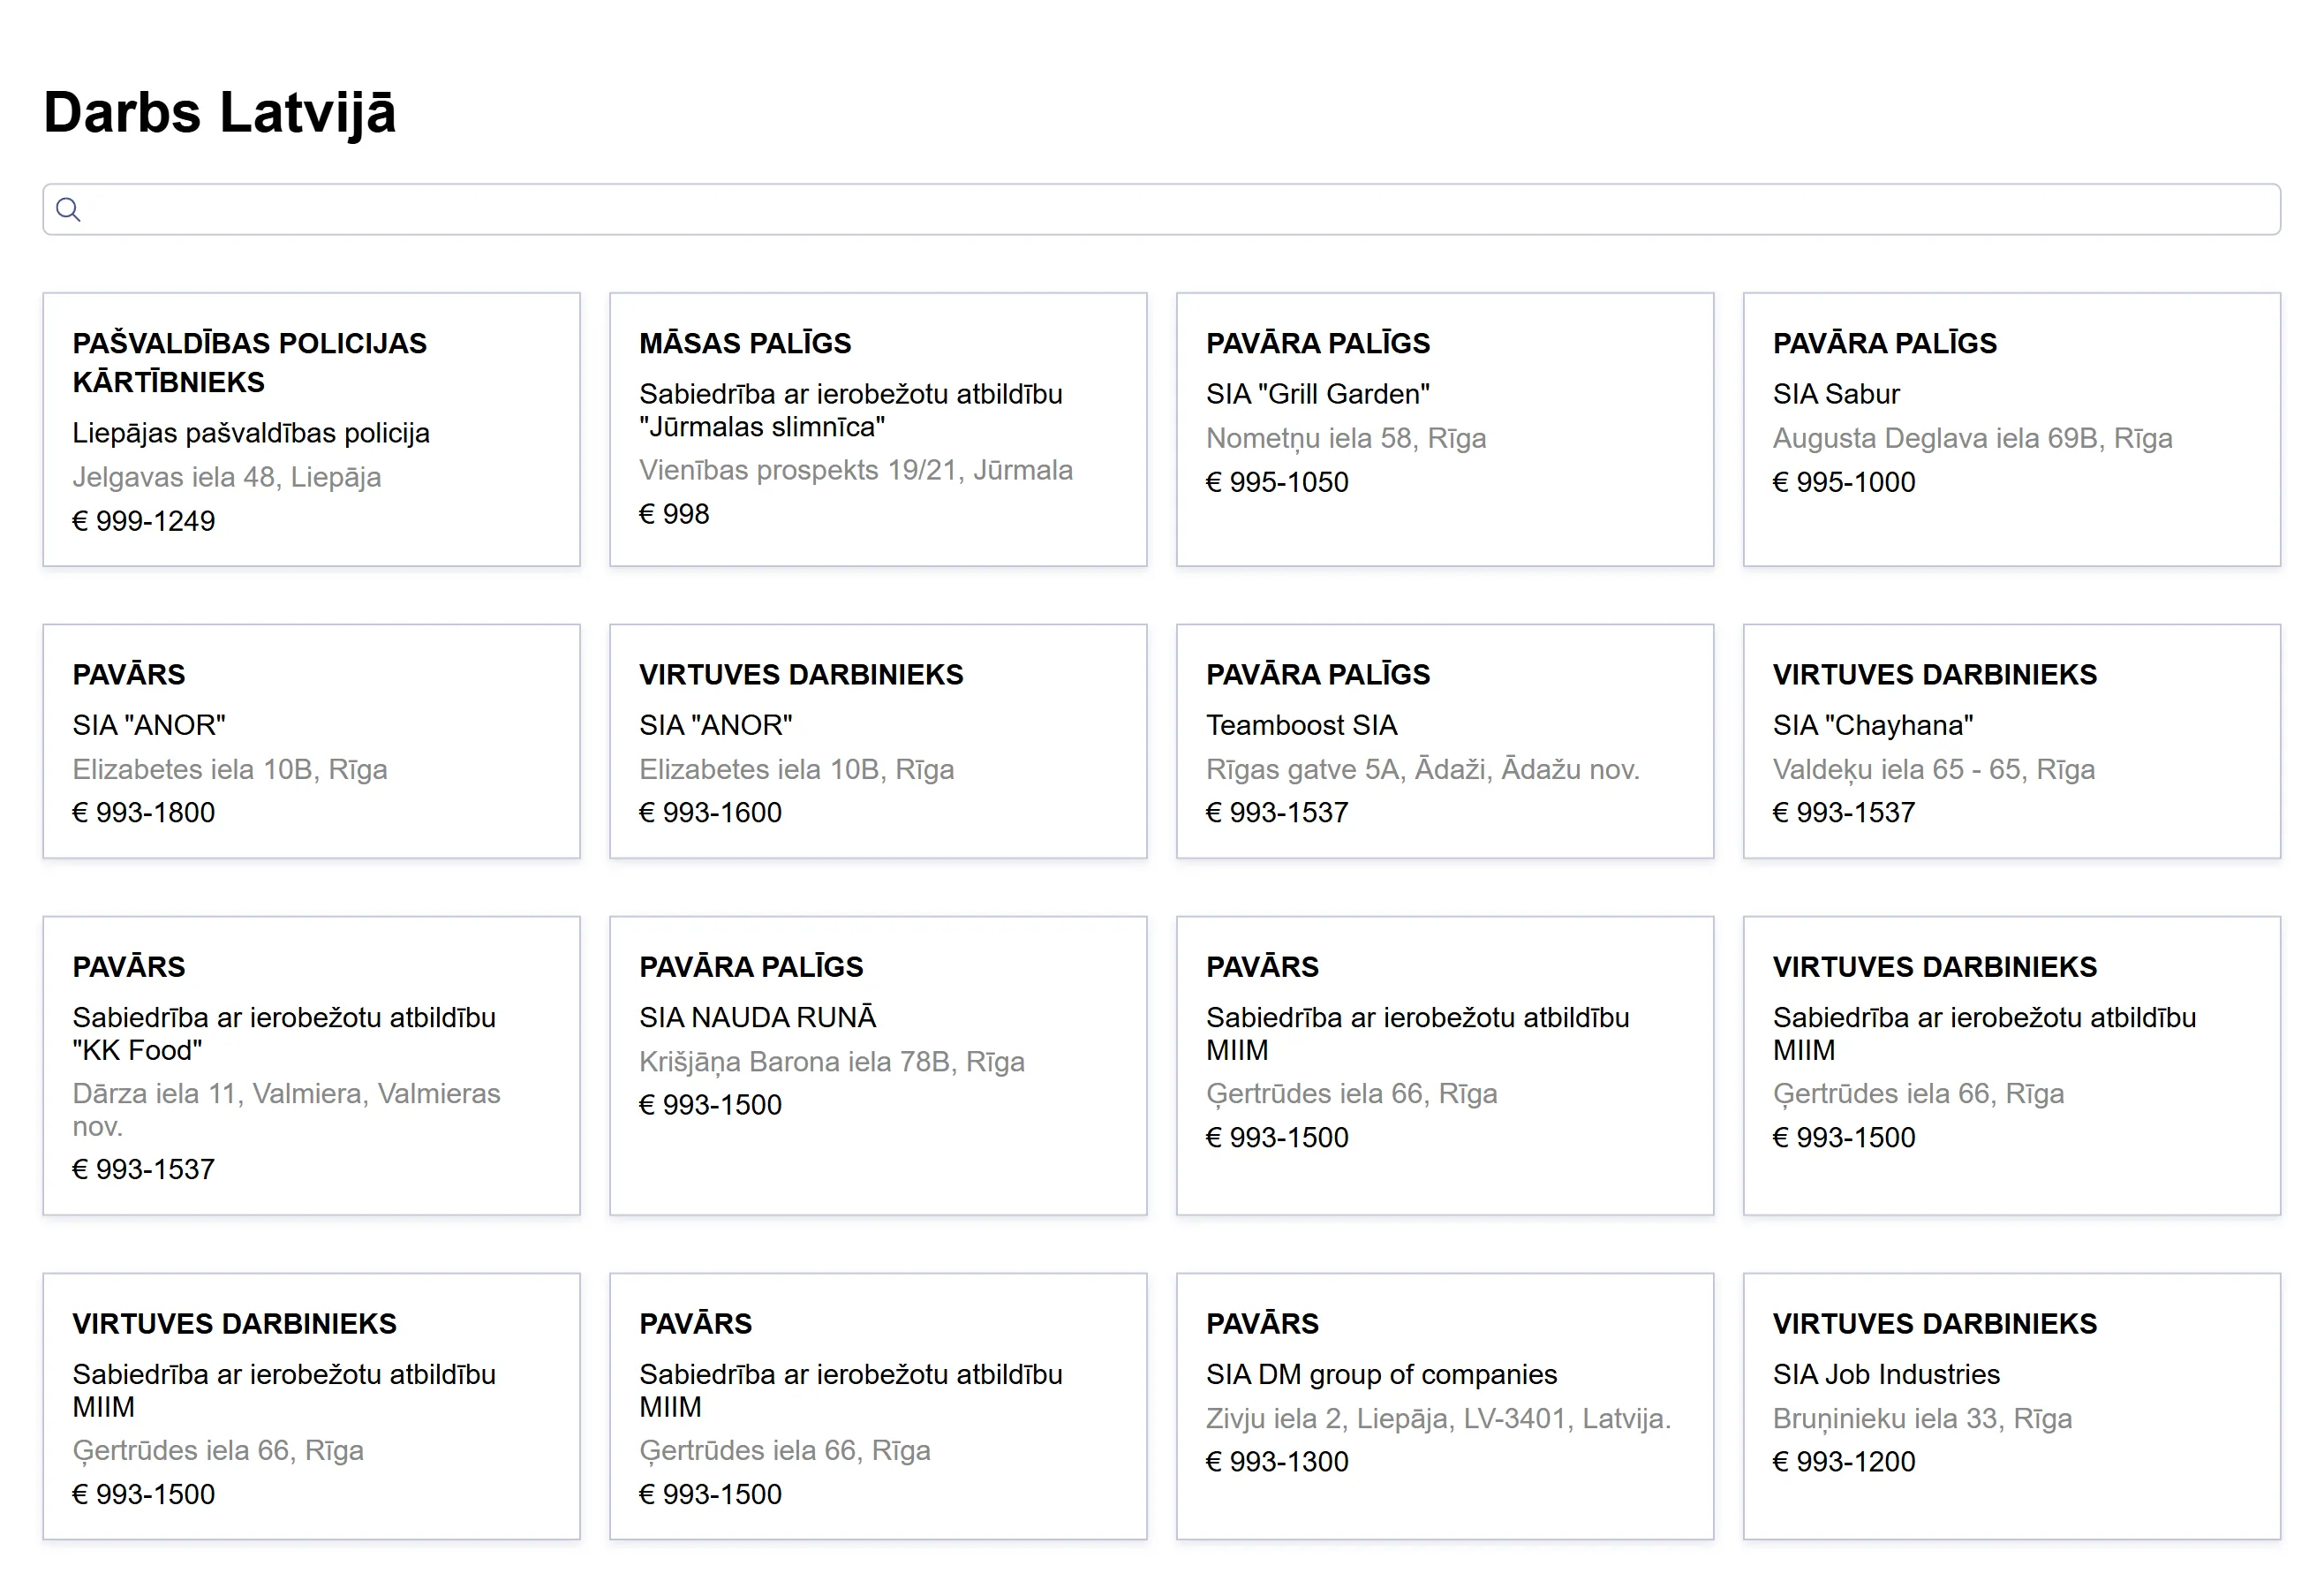This screenshot has width=2324, height=1581.
Task: View SIA Chayhana Virtuves darbinieks listing
Action: point(2011,741)
